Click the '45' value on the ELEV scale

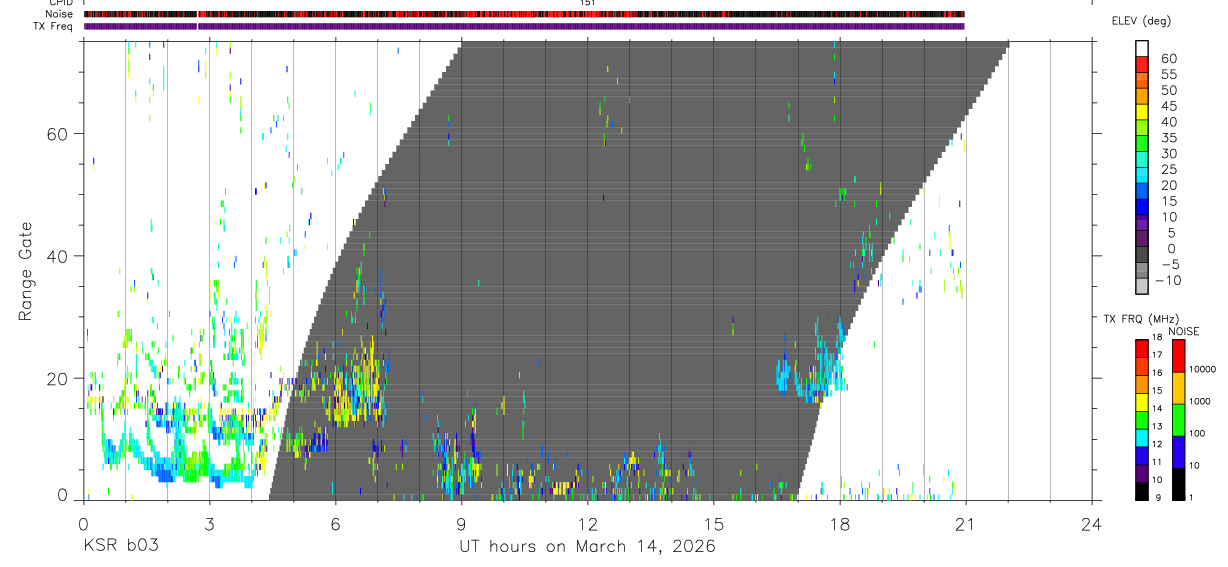click(x=1168, y=106)
